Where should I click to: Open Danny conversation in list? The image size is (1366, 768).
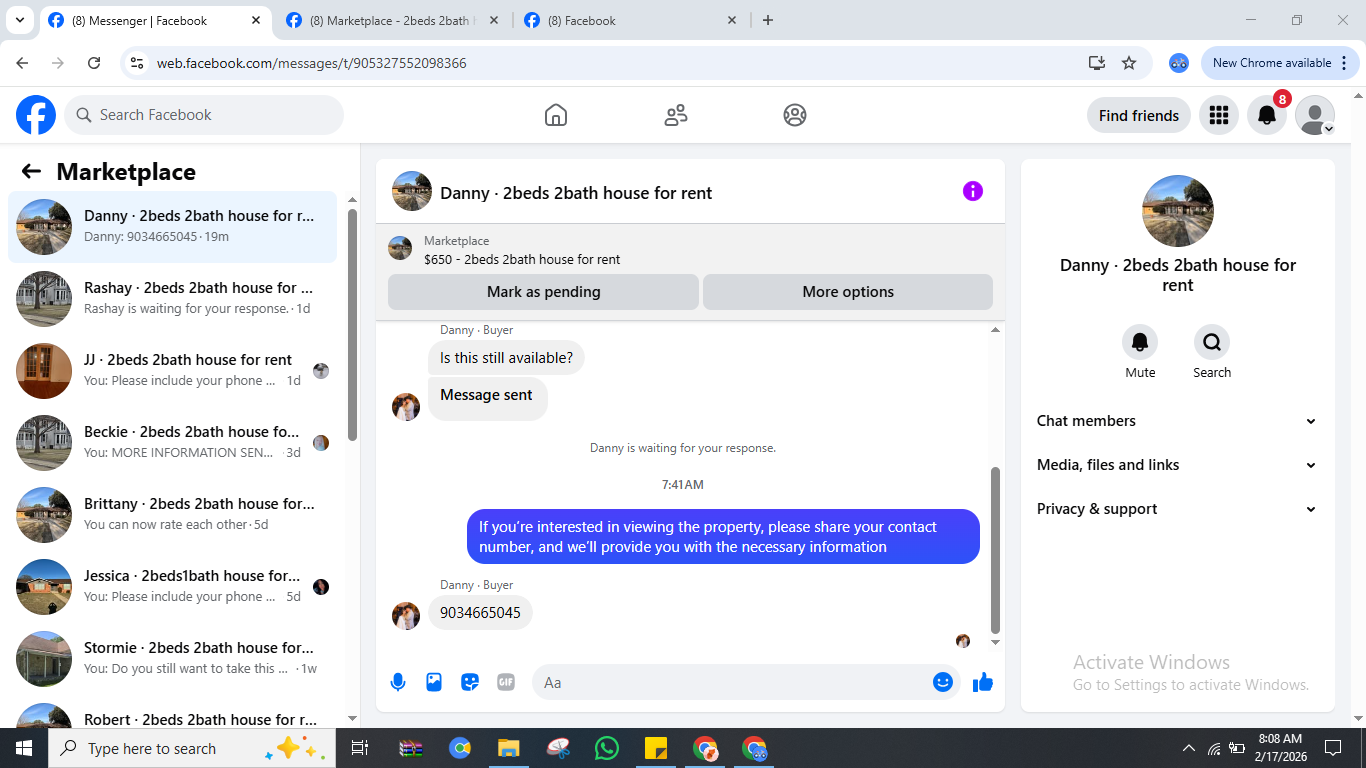pos(173,227)
